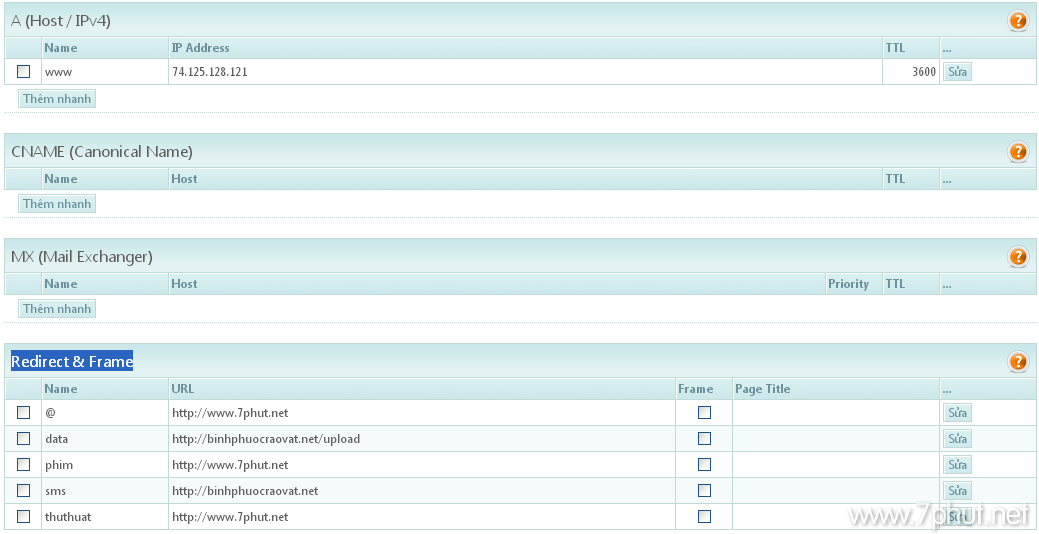The image size is (1039, 534).
Task: Click the data name cell
Action: click(105, 439)
